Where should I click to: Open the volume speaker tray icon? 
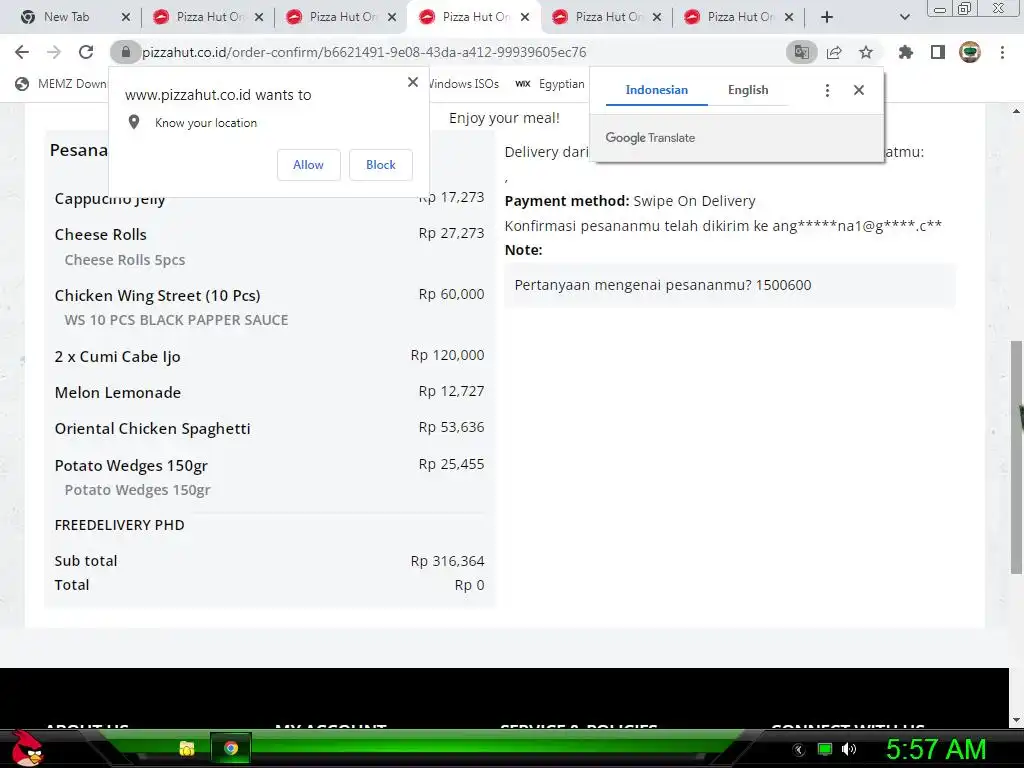849,749
